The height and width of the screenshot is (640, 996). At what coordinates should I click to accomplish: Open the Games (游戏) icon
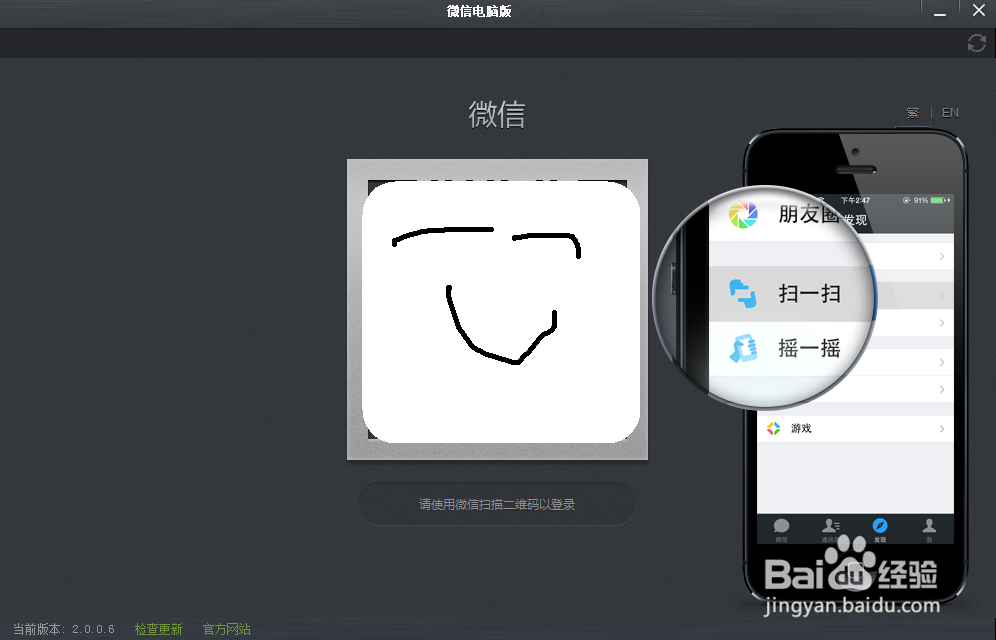pyautogui.click(x=772, y=428)
